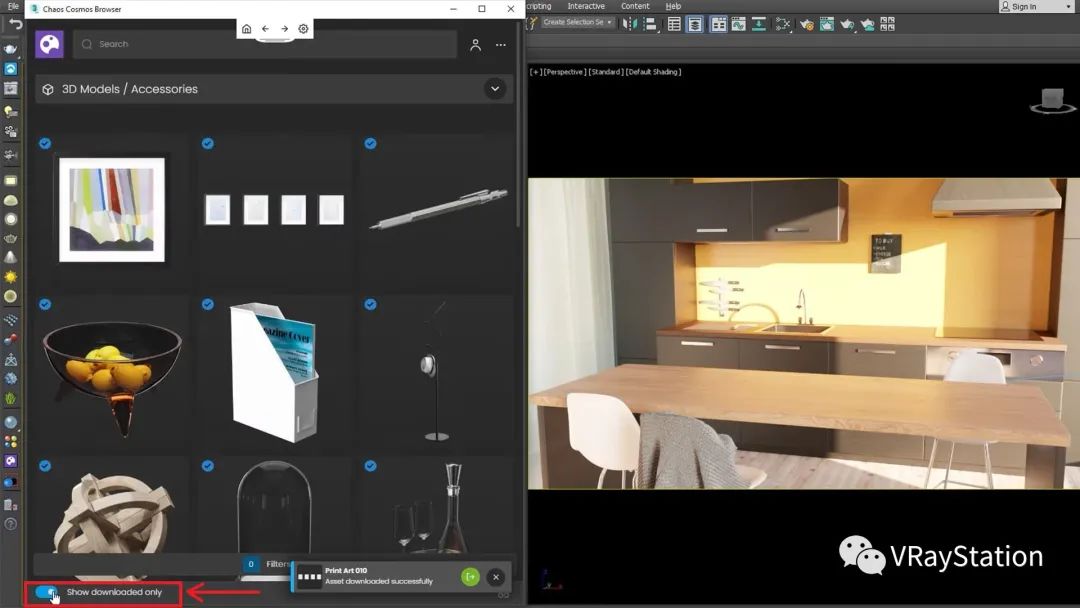
Task: Open Mirror tool in main toolbar
Action: click(630, 24)
